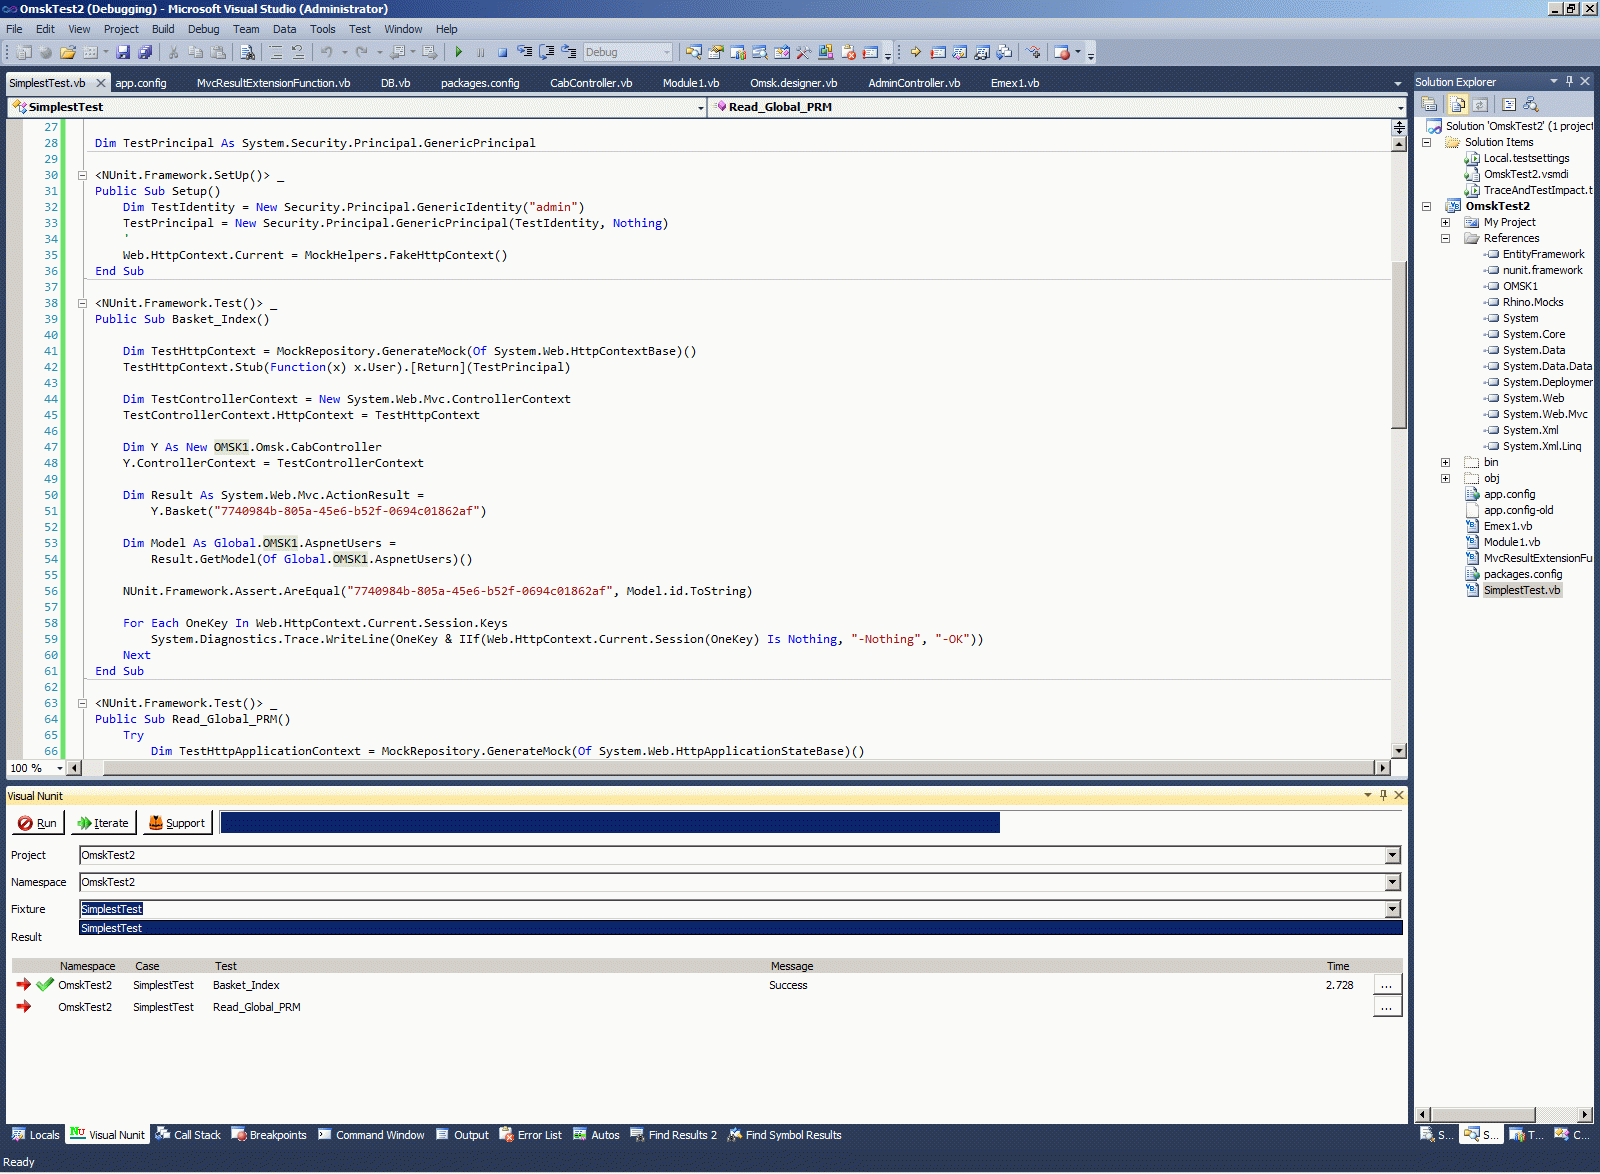This screenshot has width=1600, height=1174.
Task: Click the Uncomment selection toolbar icon
Action: tap(298, 52)
